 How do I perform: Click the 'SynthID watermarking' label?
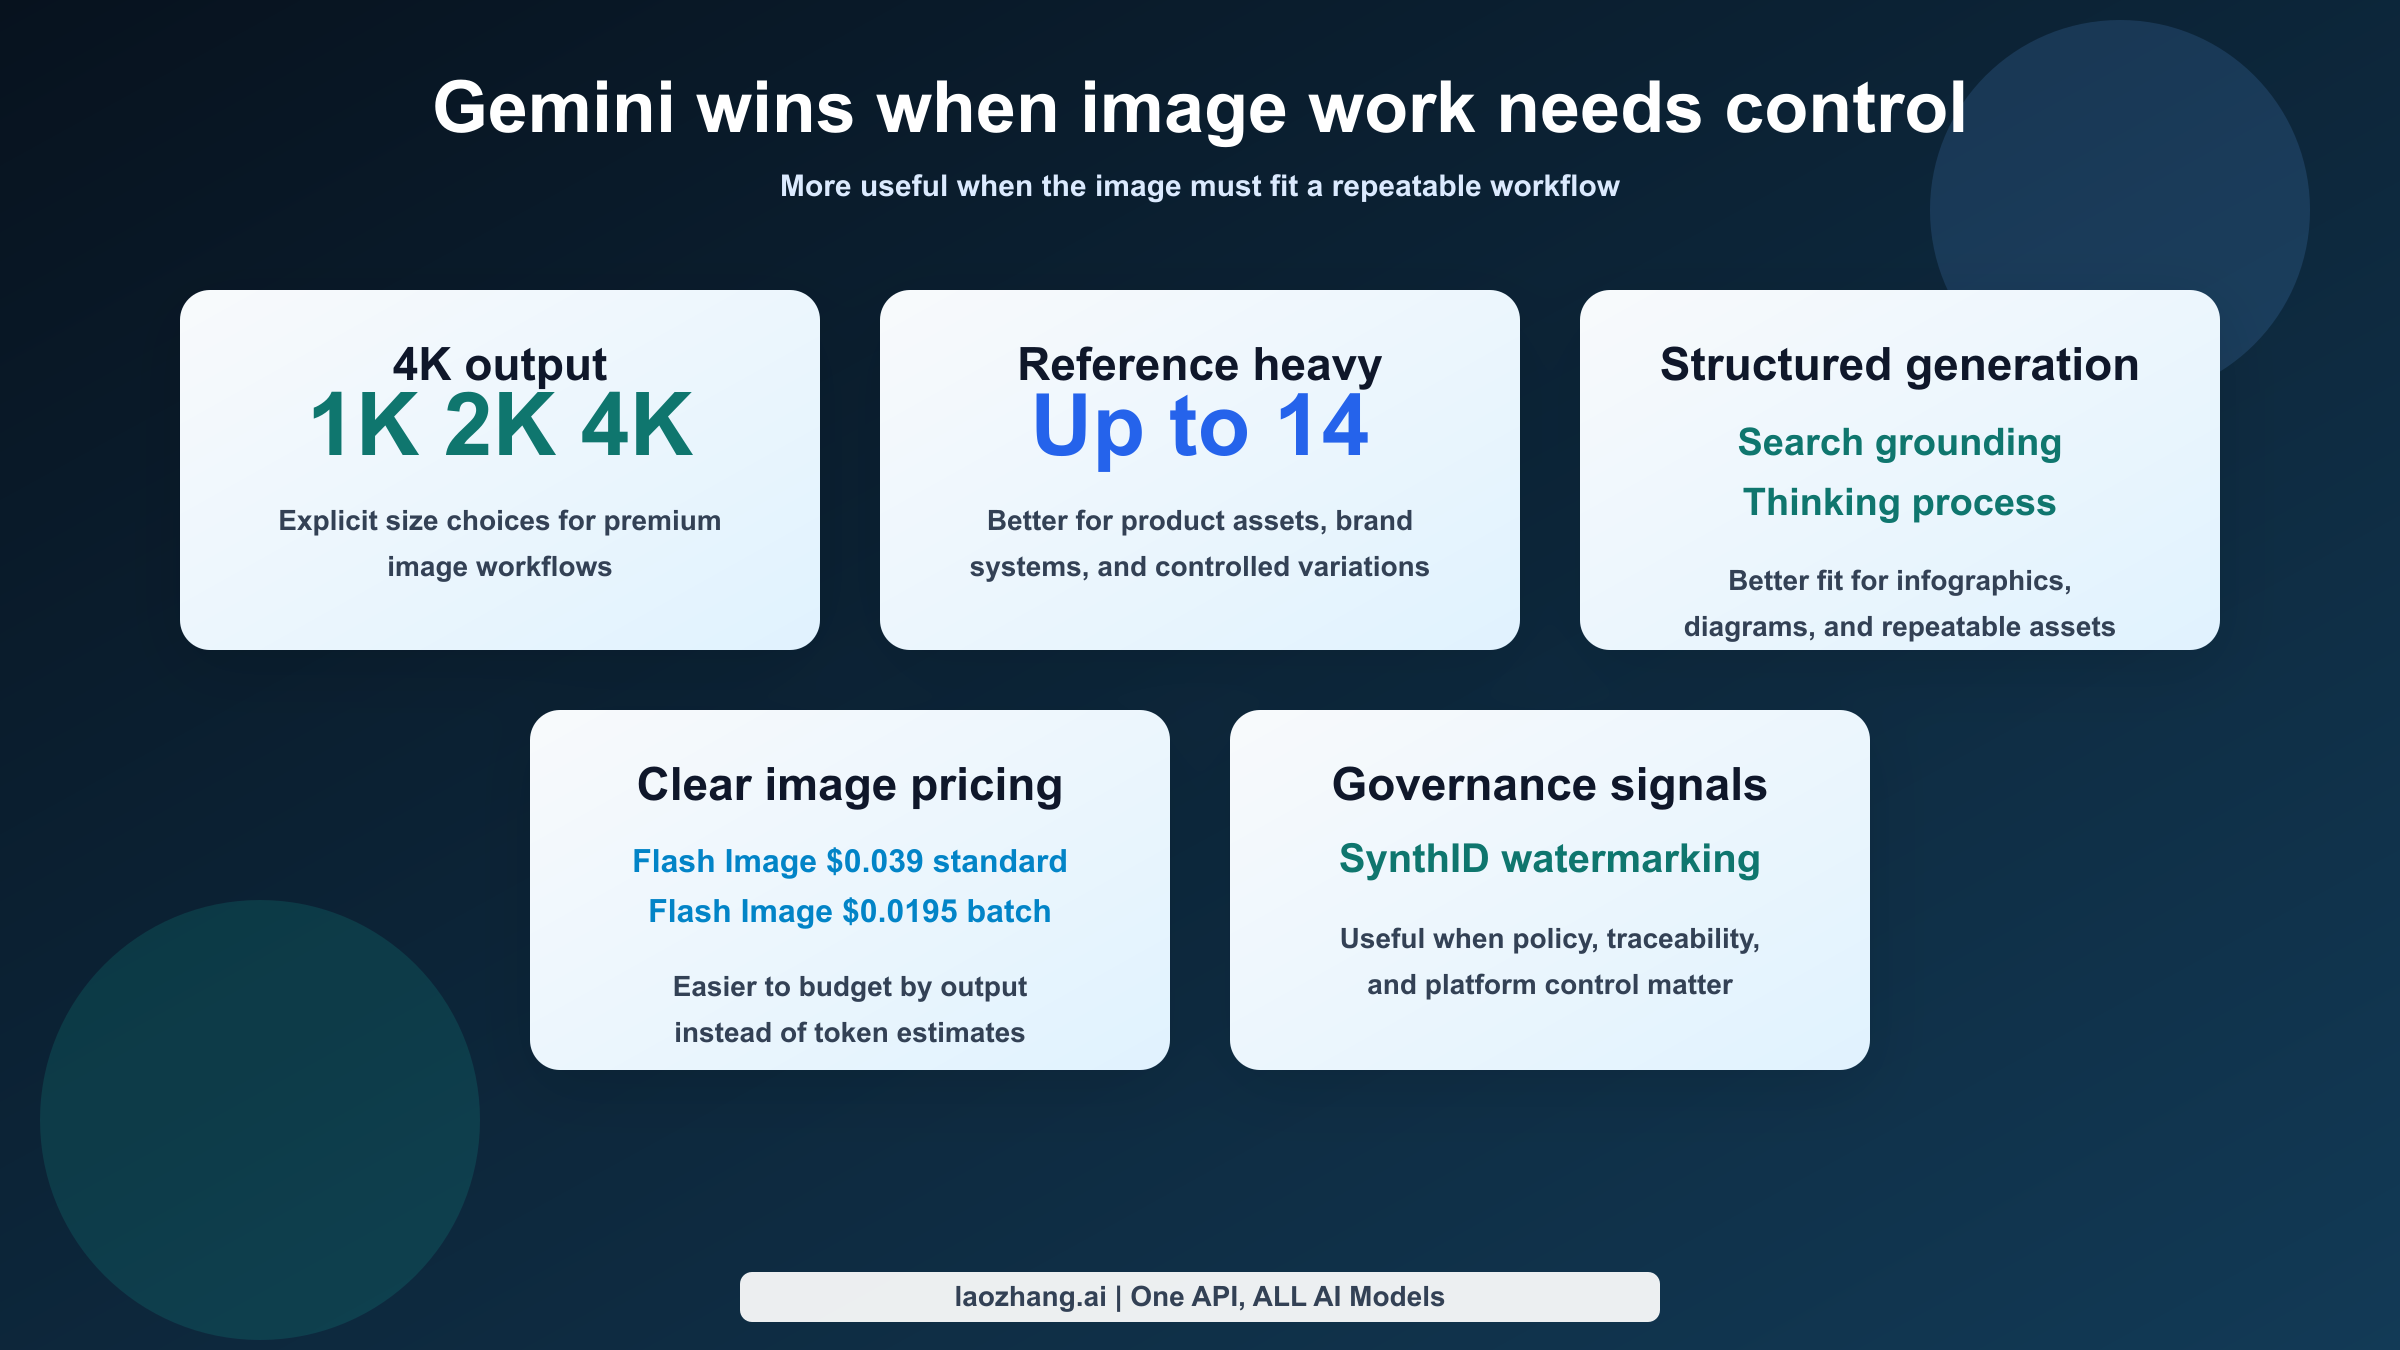[1550, 858]
